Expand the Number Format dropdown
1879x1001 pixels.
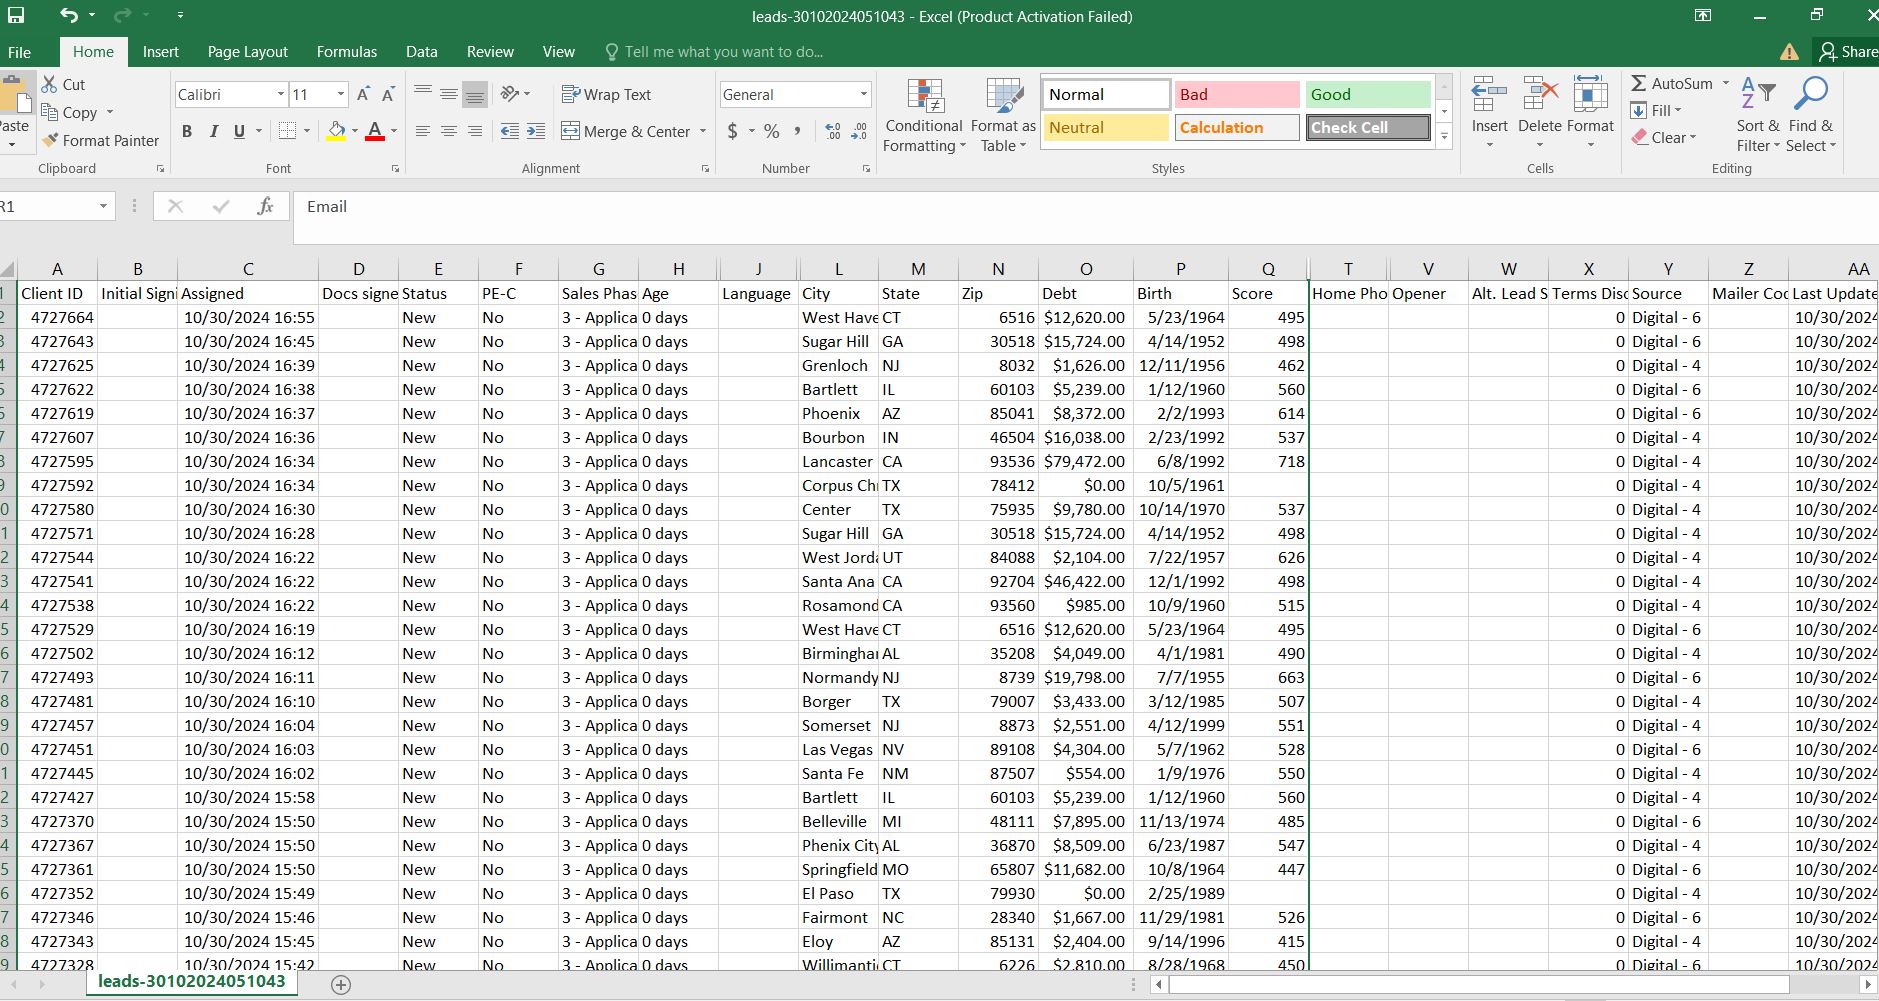(863, 94)
